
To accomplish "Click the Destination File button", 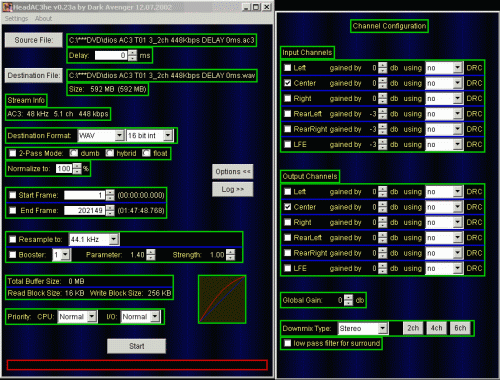I will pyautogui.click(x=34, y=75).
